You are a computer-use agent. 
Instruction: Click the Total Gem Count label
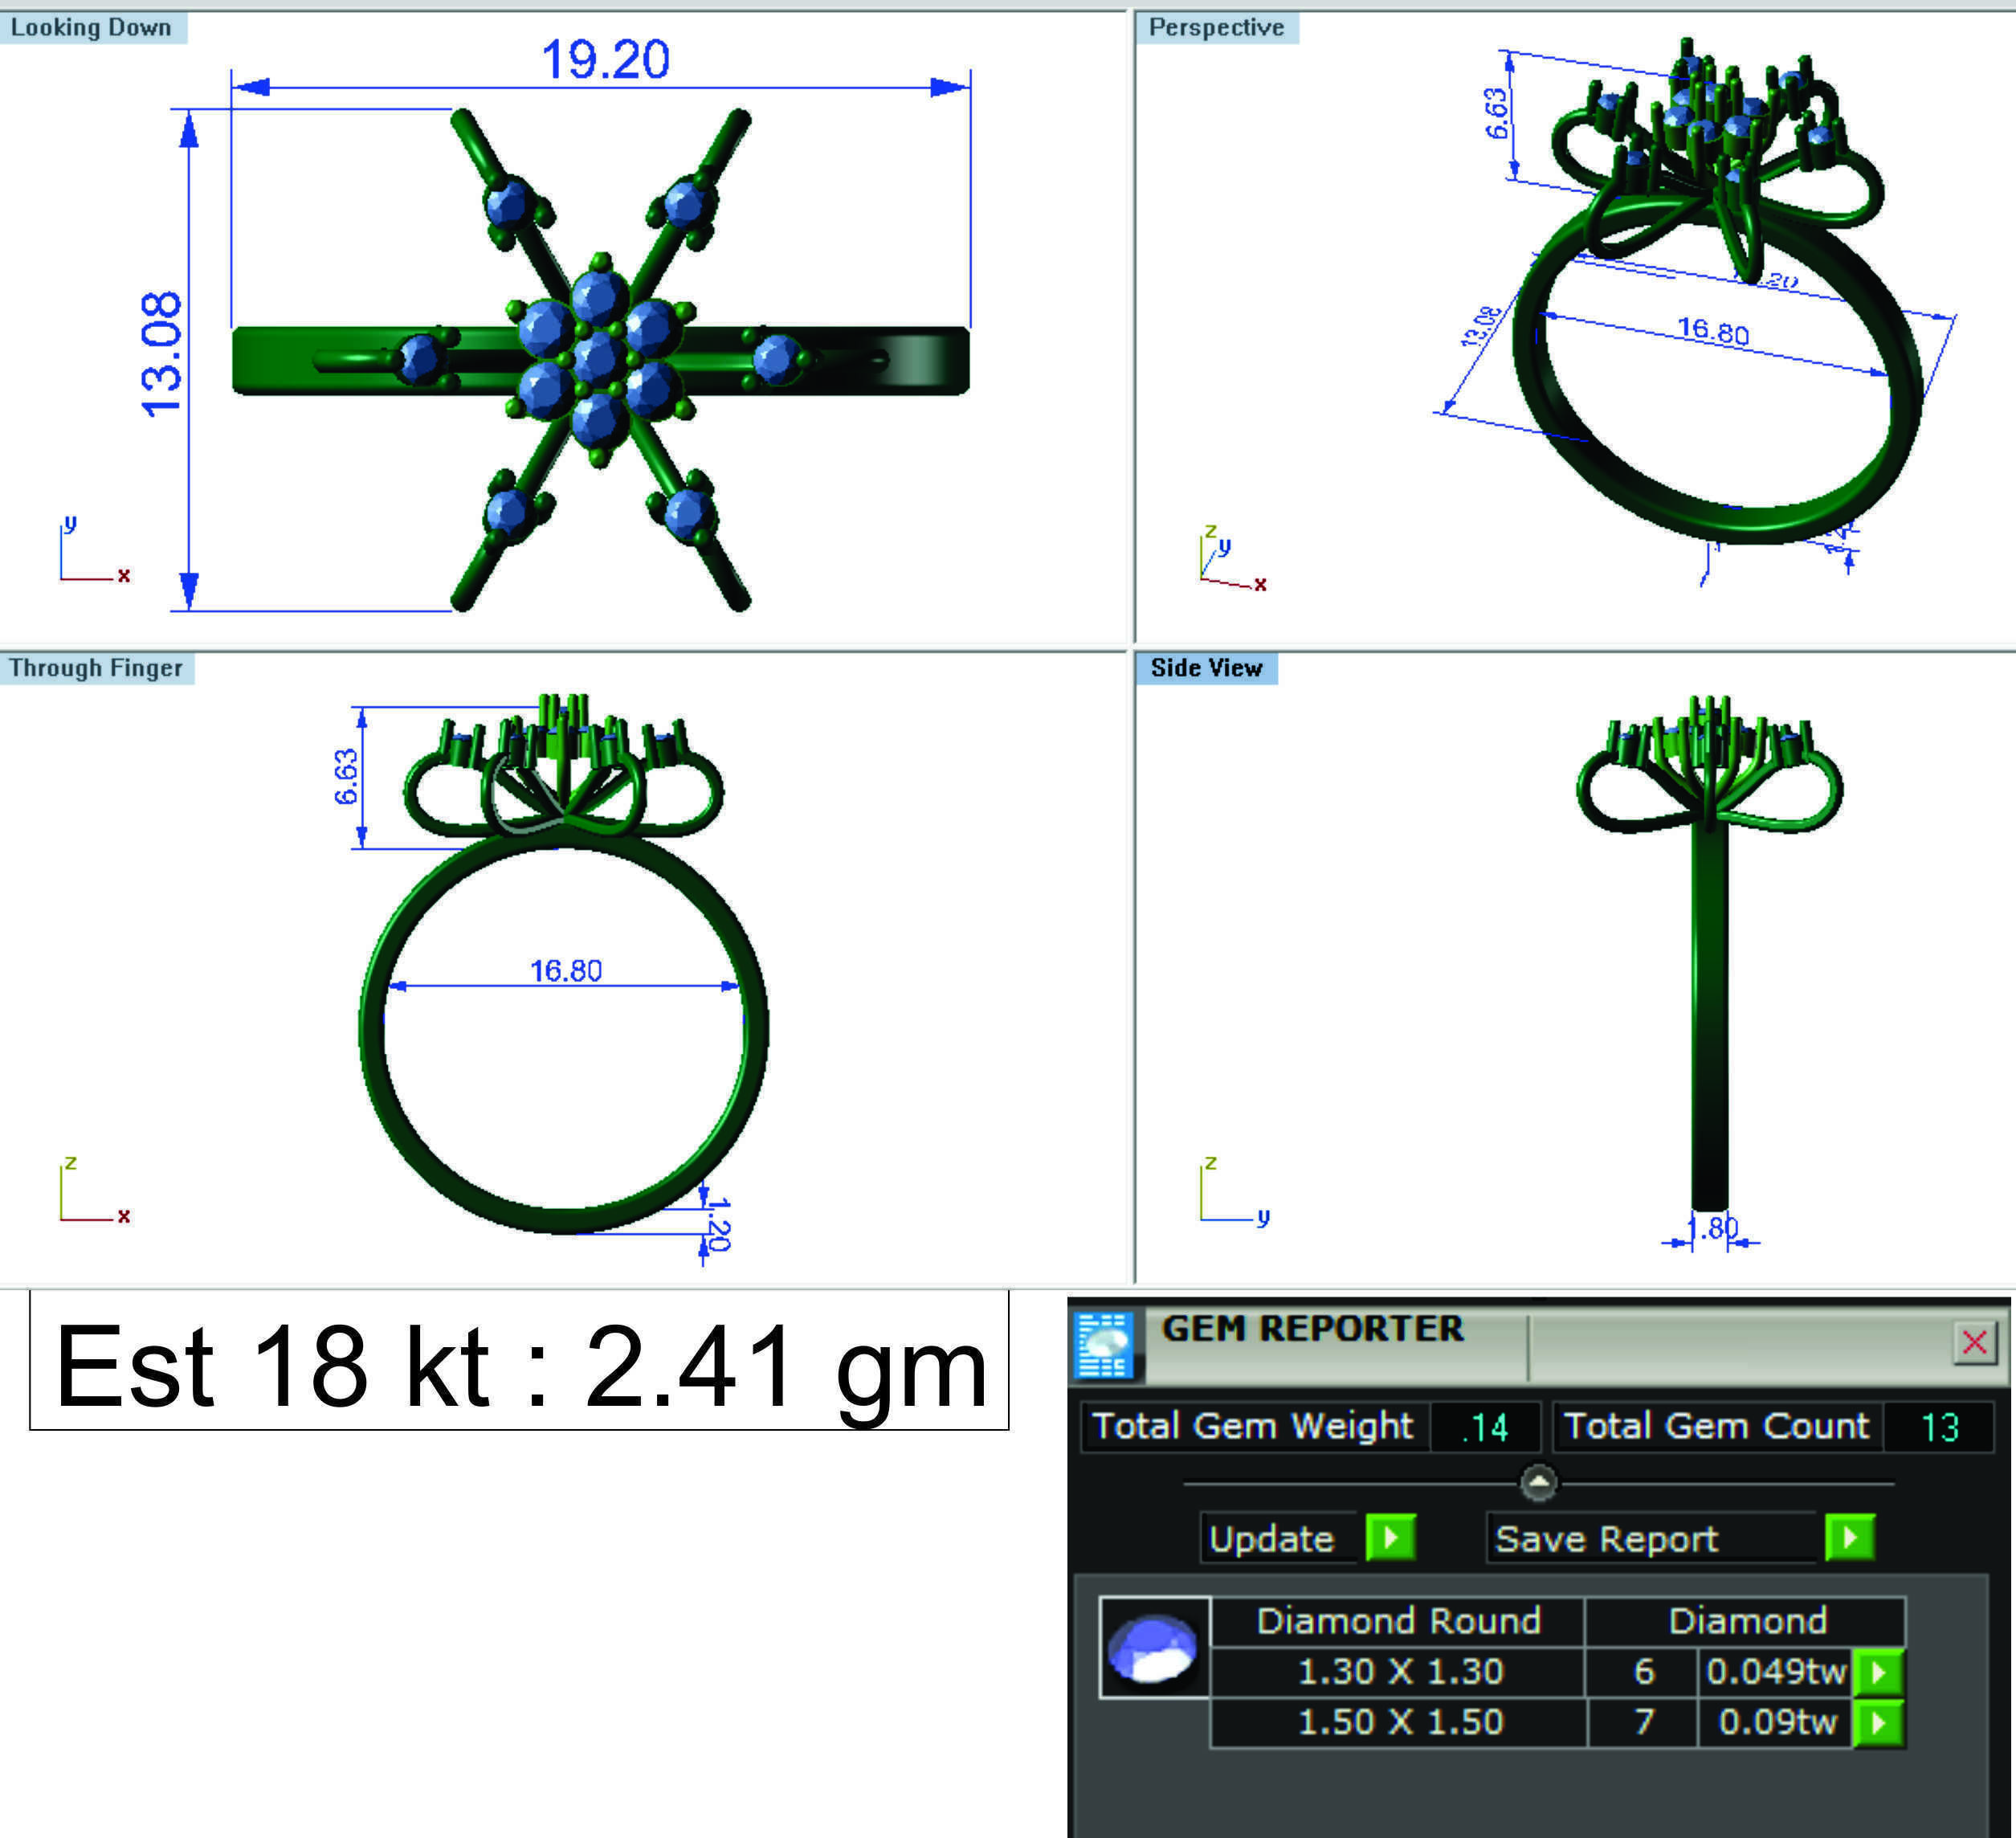1716,1426
